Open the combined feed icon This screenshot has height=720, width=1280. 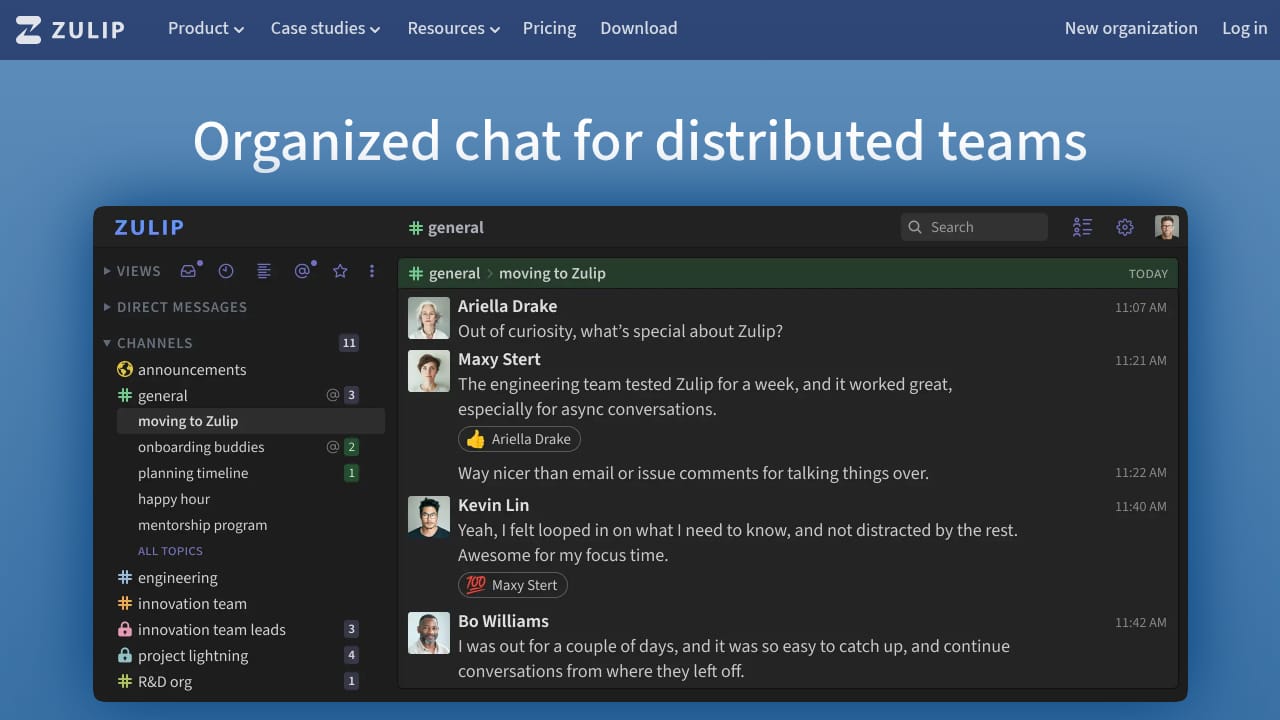click(x=264, y=271)
